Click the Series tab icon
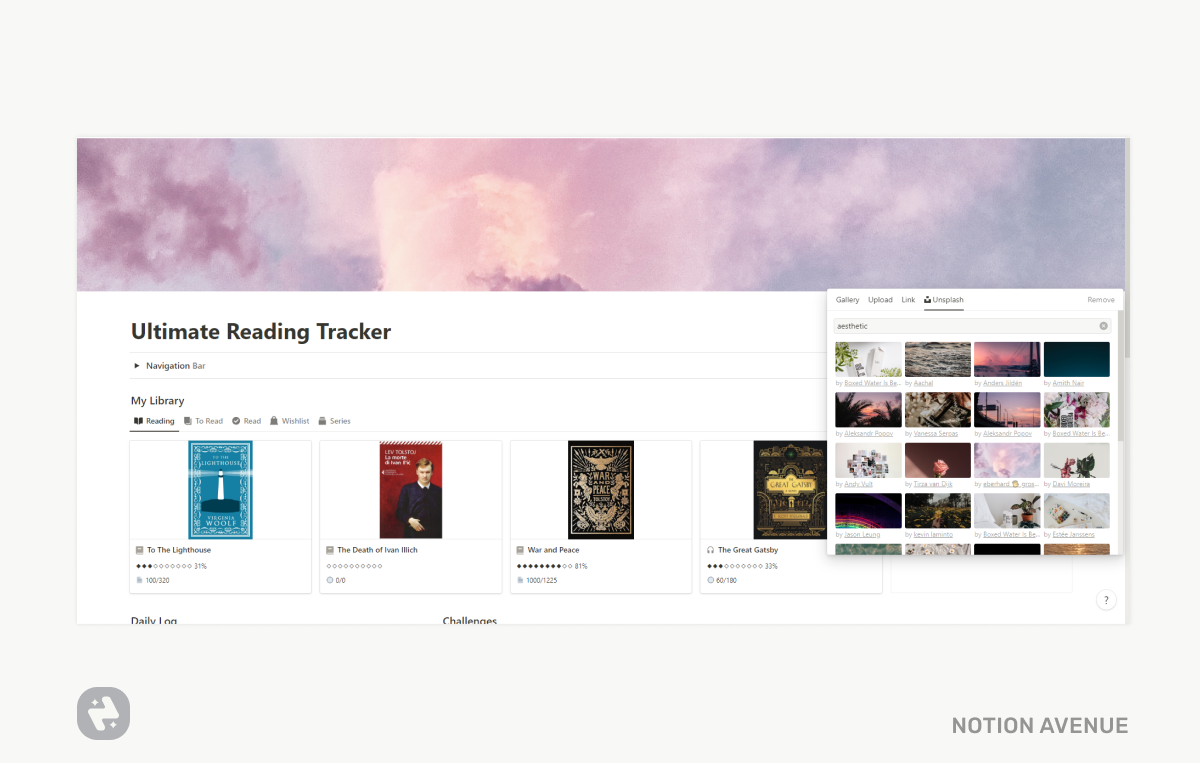1200x763 pixels. click(322, 421)
